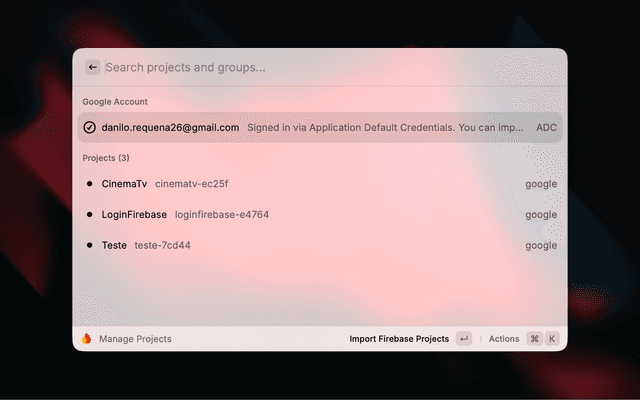The height and width of the screenshot is (400, 640).
Task: Click the Firebase flame icon
Action: click(x=87, y=338)
